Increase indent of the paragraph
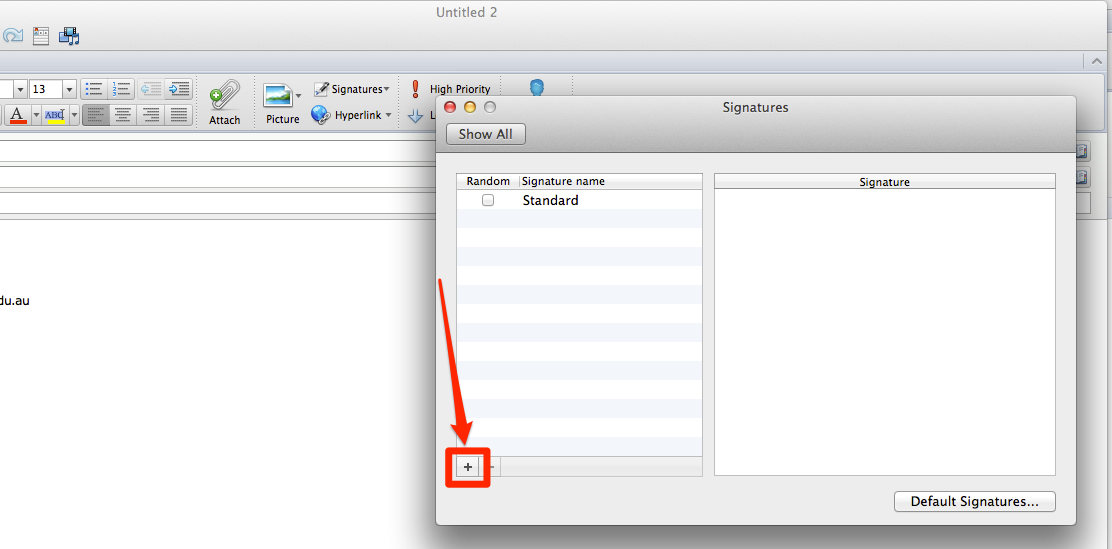Viewport: 1112px width, 549px height. (179, 89)
